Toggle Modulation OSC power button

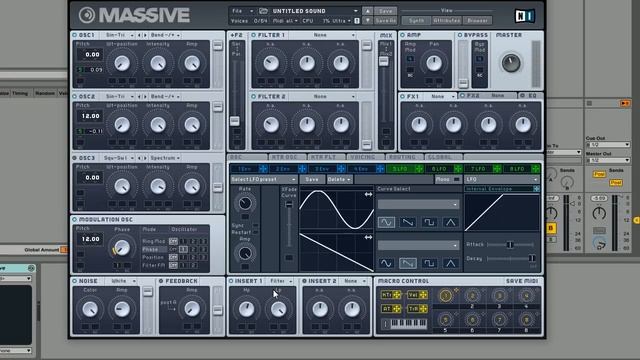pos(75,220)
